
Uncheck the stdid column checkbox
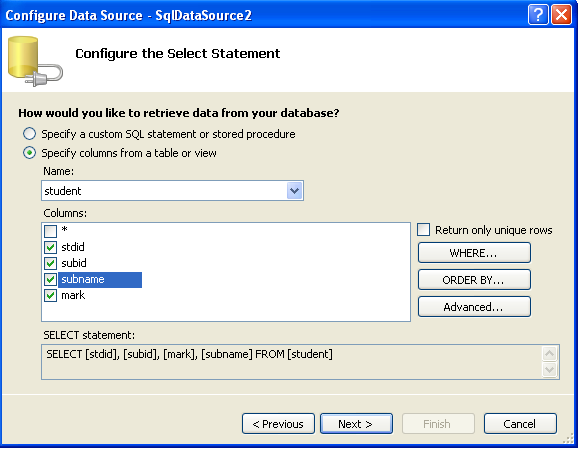tap(50, 247)
